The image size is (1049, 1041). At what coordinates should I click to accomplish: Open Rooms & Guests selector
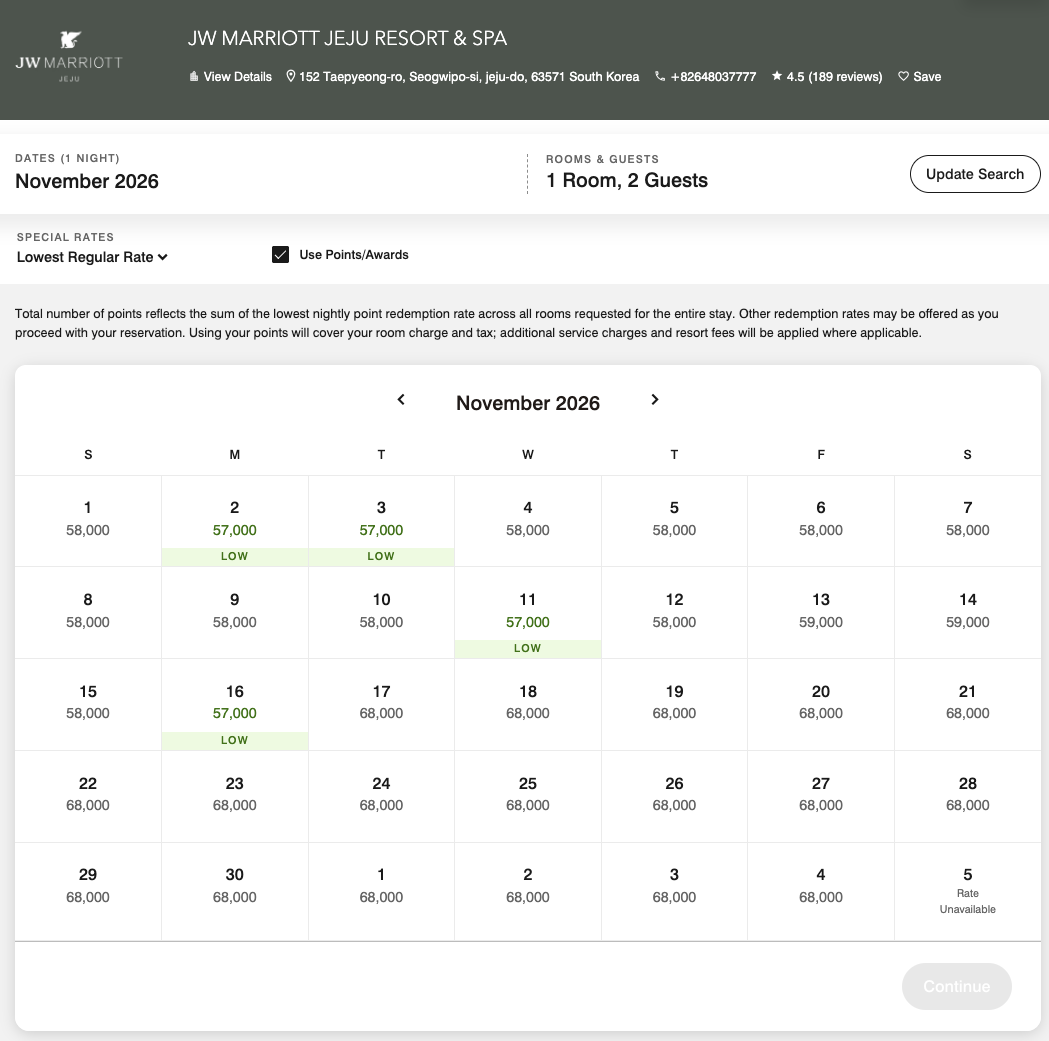[x=627, y=173]
